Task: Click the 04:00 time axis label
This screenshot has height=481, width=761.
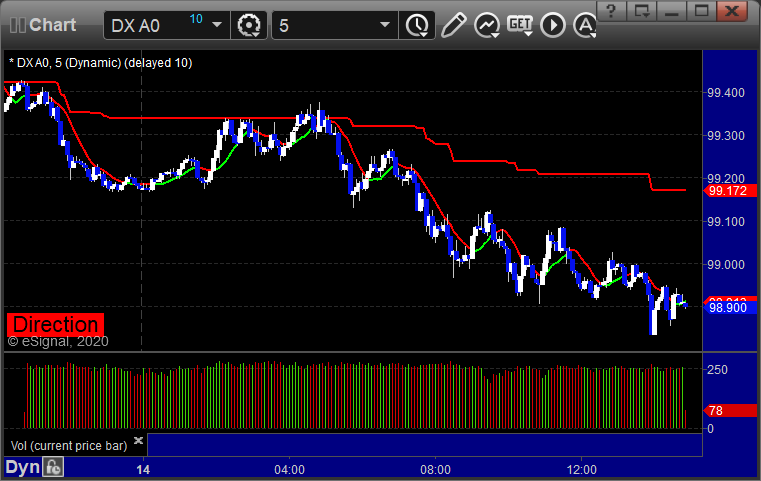Action: [x=290, y=470]
